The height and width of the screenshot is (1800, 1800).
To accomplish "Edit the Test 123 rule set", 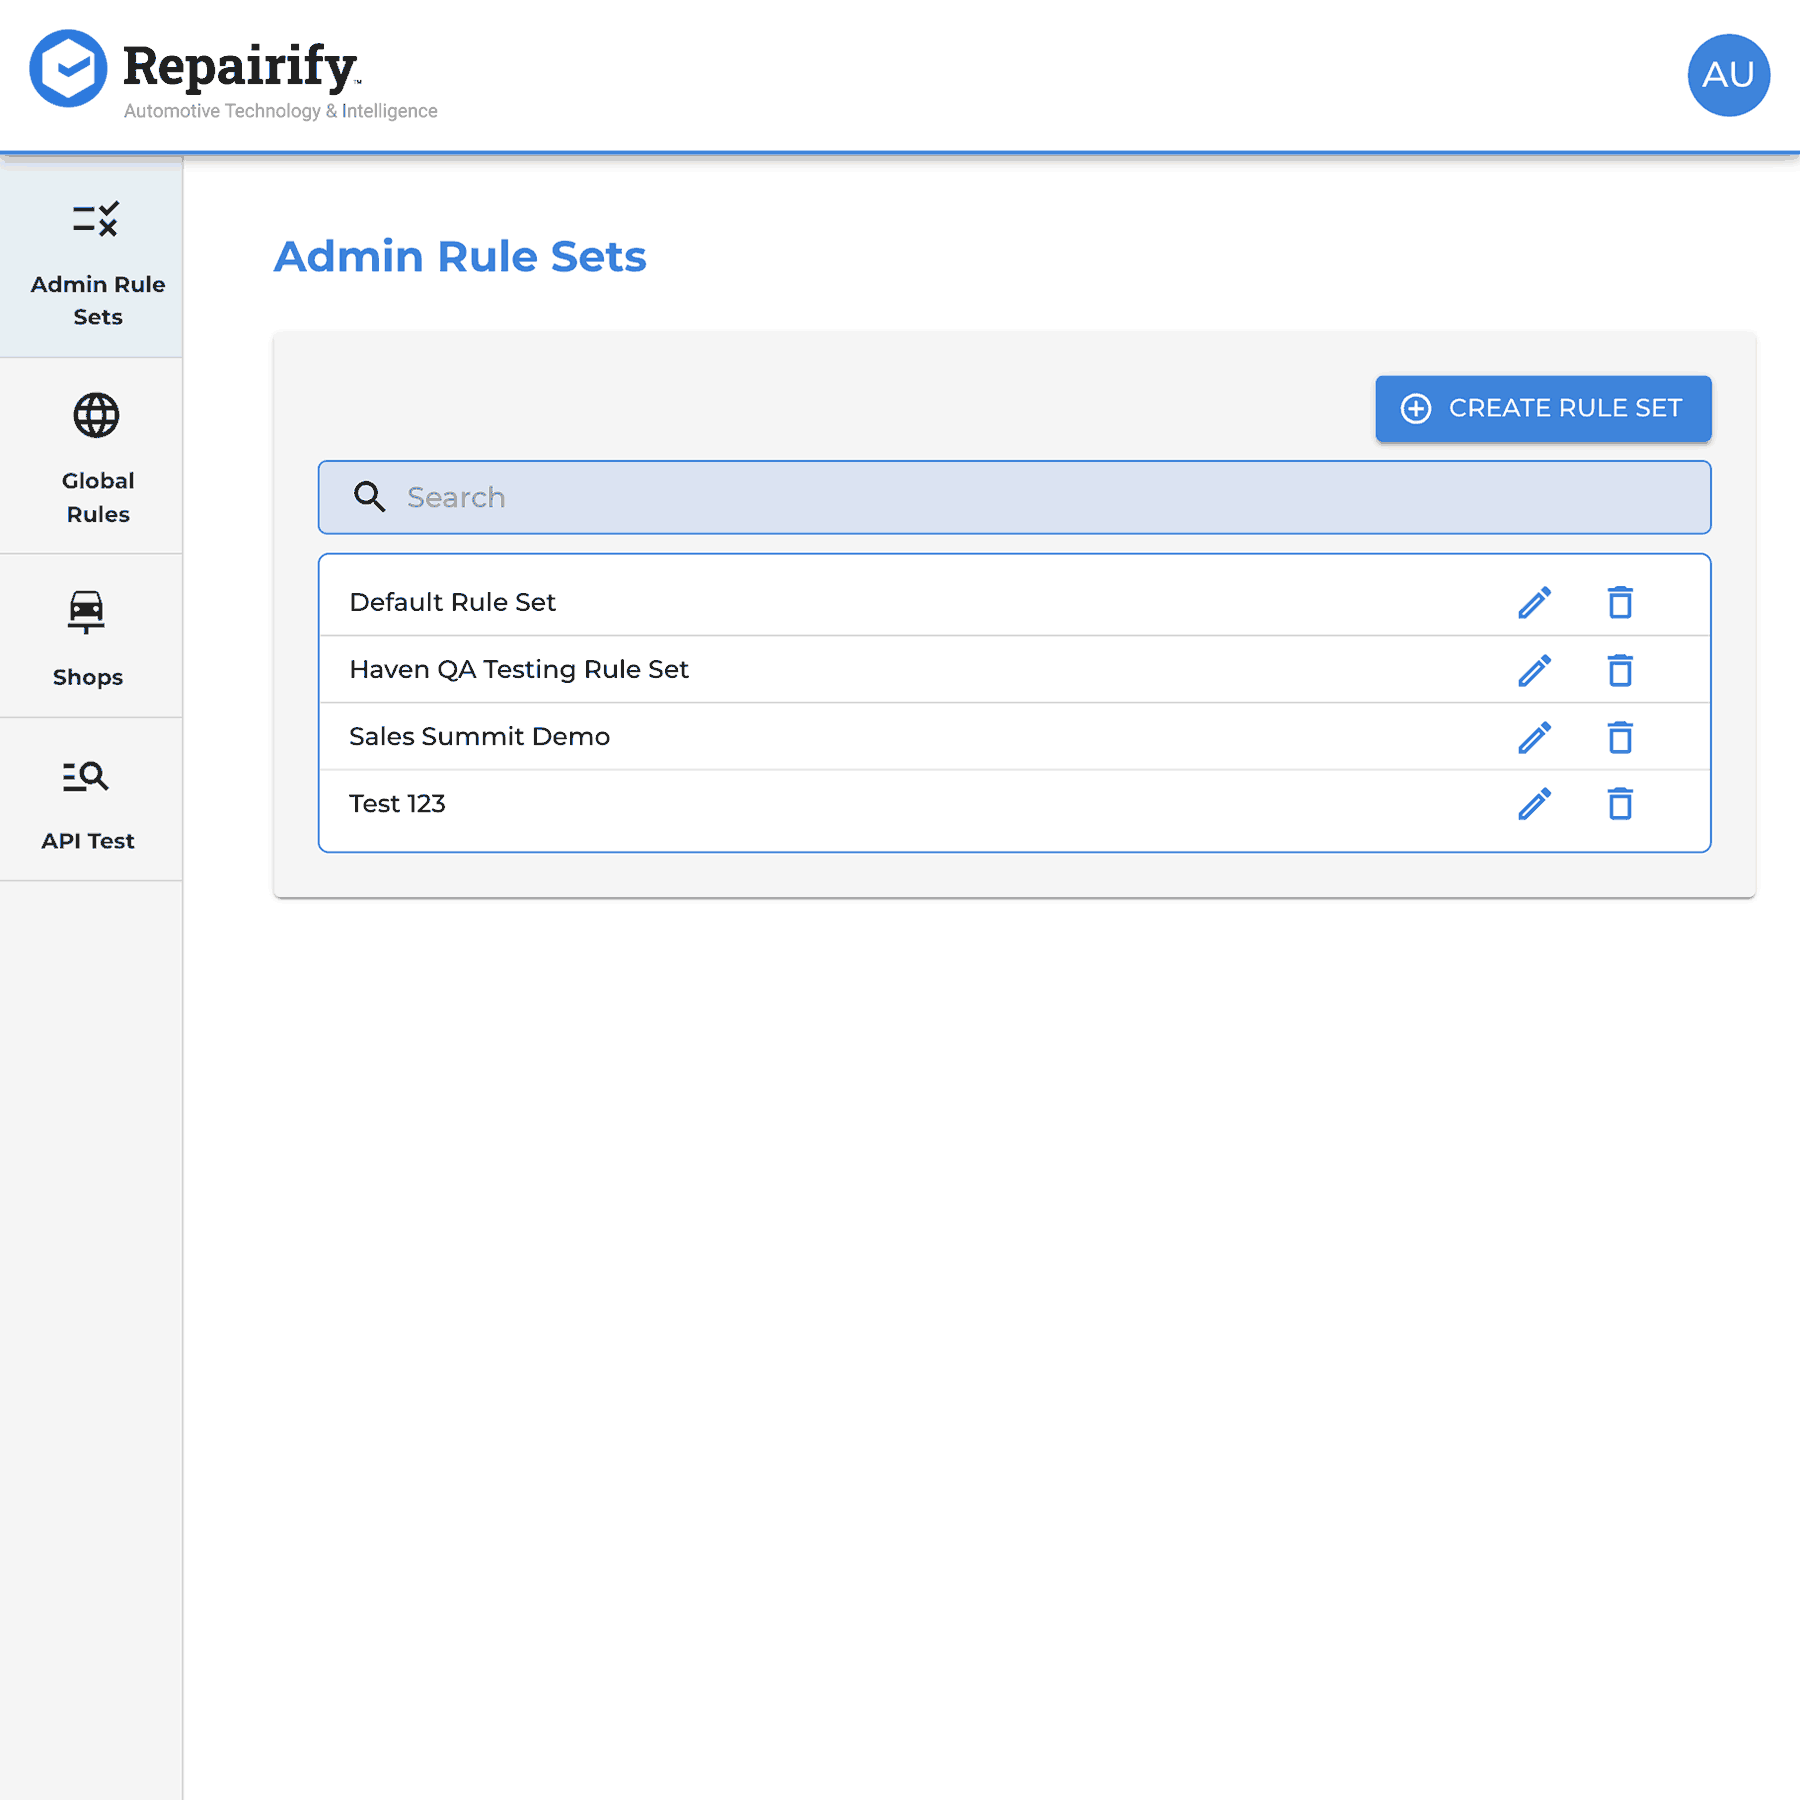I will pos(1534,804).
